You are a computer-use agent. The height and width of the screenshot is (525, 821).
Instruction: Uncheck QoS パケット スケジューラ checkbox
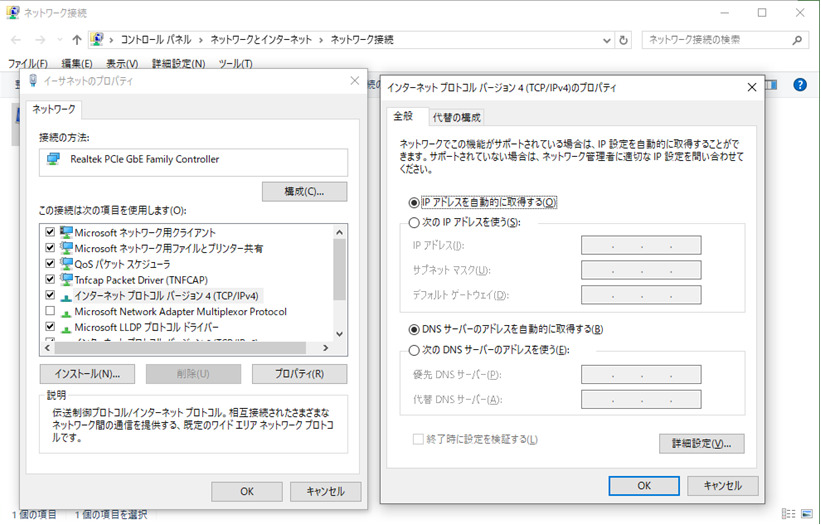pos(50,263)
